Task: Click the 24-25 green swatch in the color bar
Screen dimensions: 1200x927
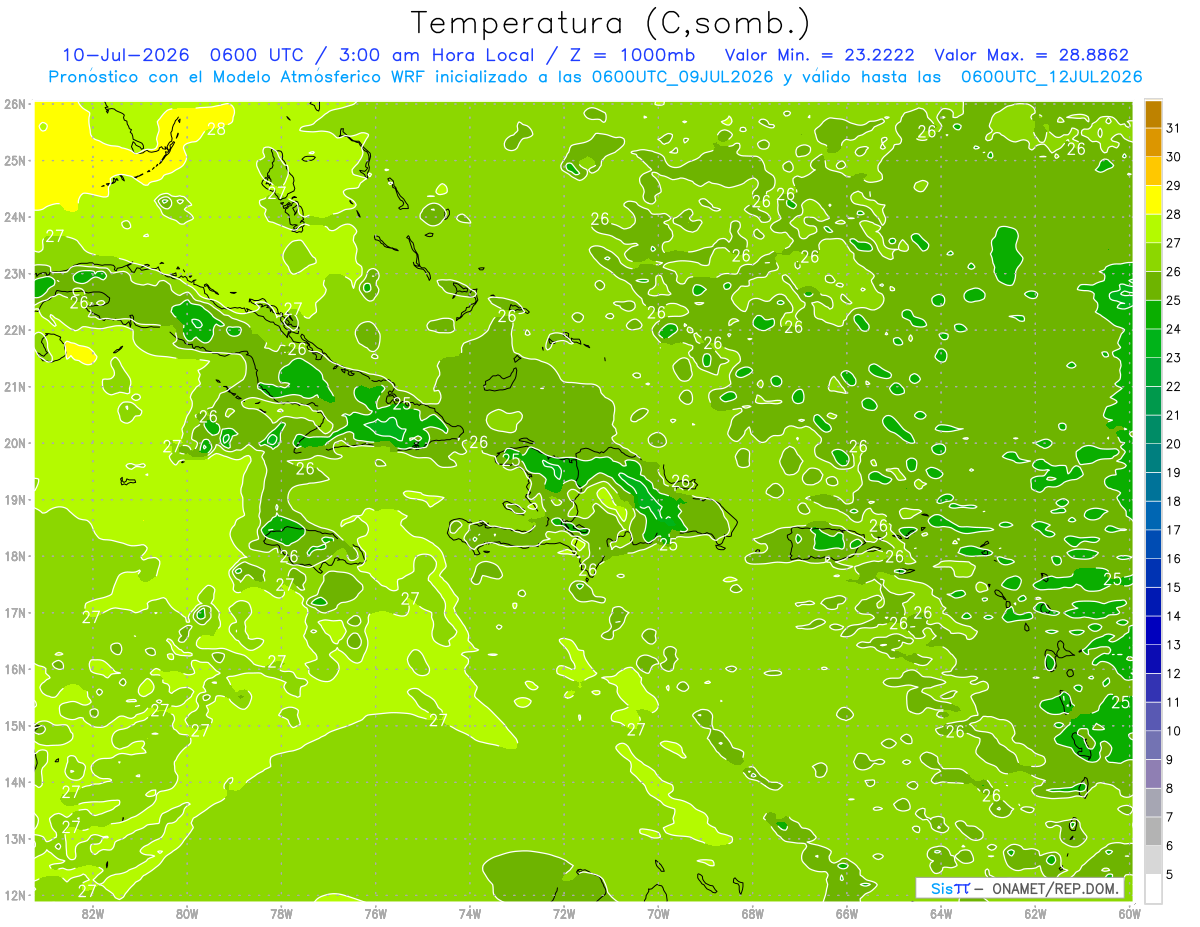Action: [x=1153, y=315]
